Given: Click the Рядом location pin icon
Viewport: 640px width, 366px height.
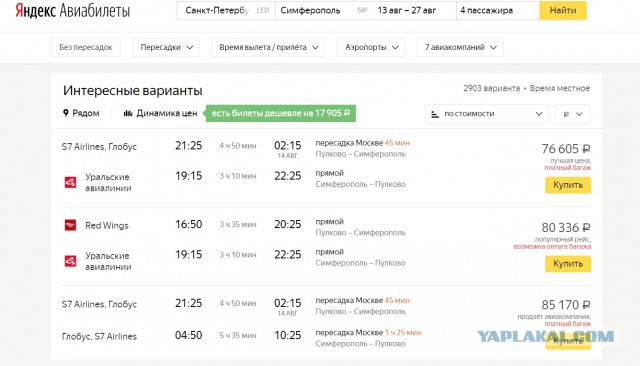Looking at the screenshot, I should [66, 113].
